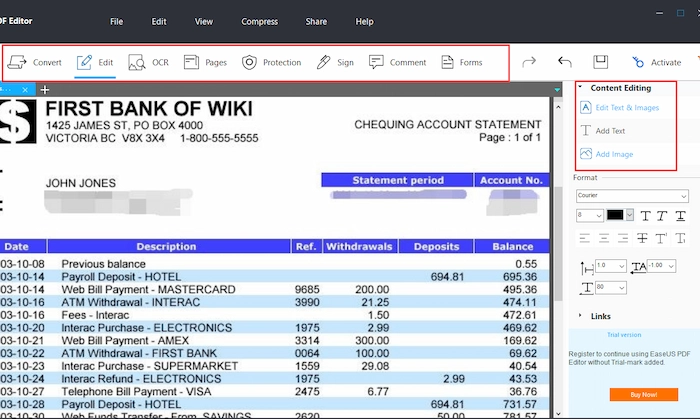700x419 pixels.
Task: Toggle subscript formatting
Action: tap(680, 238)
